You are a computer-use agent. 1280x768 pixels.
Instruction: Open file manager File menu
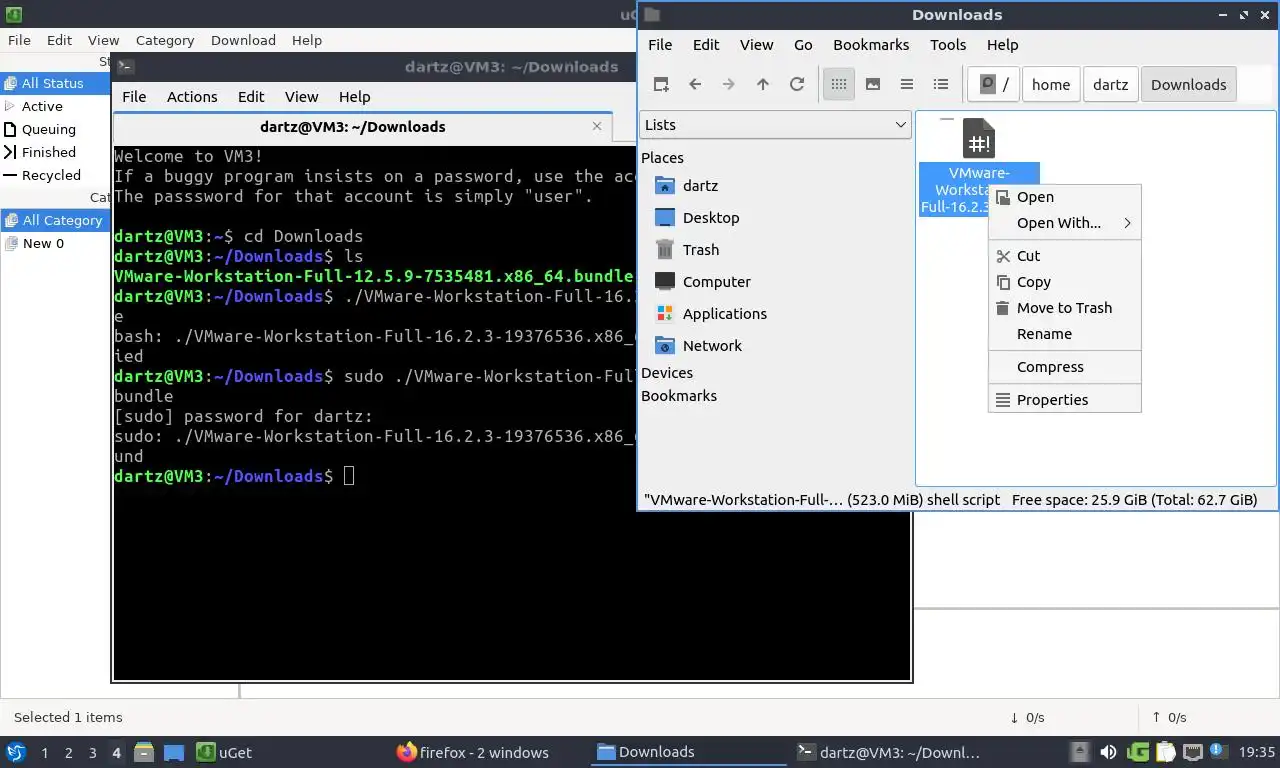(x=660, y=45)
